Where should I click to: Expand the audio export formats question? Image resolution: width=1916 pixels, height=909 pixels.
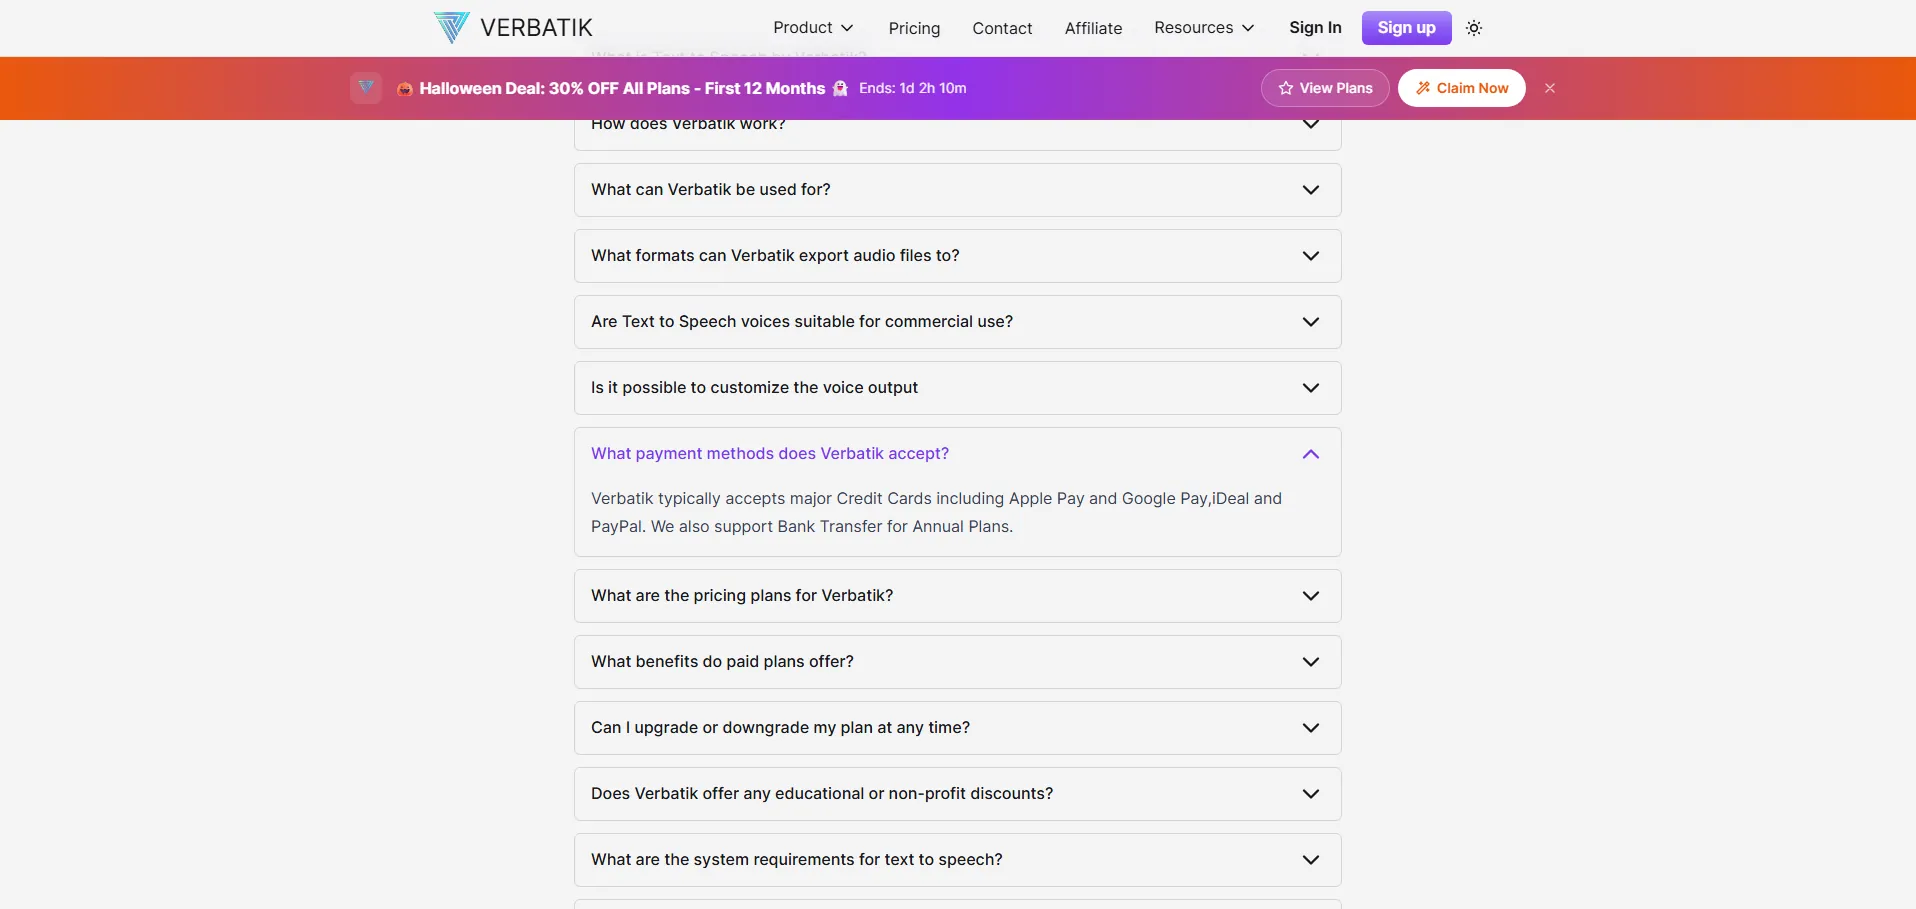click(x=957, y=256)
